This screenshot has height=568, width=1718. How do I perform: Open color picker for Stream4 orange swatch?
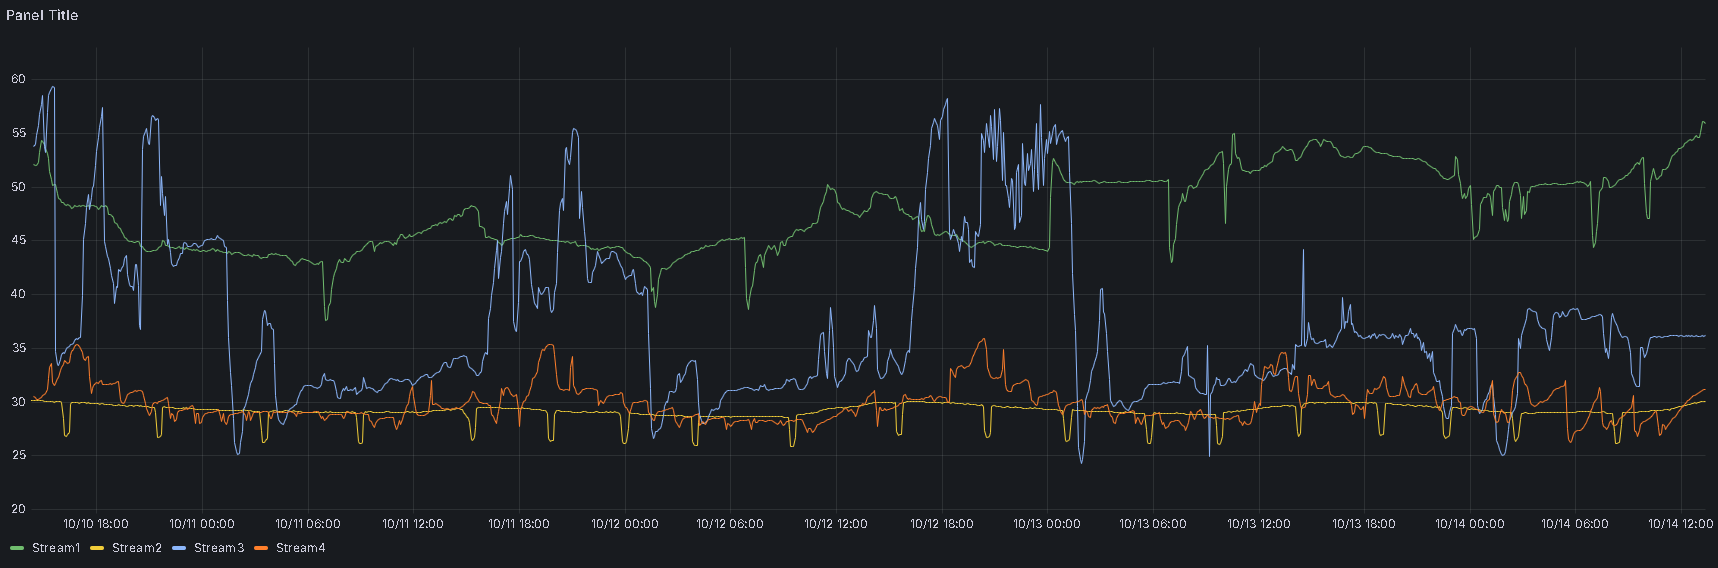tap(261, 548)
